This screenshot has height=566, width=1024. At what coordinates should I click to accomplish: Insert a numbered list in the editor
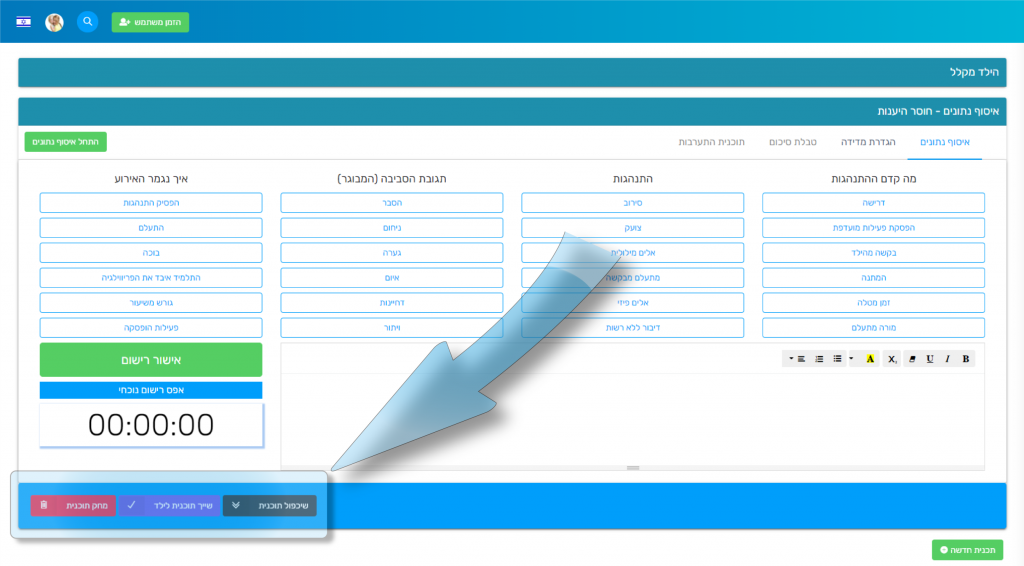pyautogui.click(x=819, y=359)
